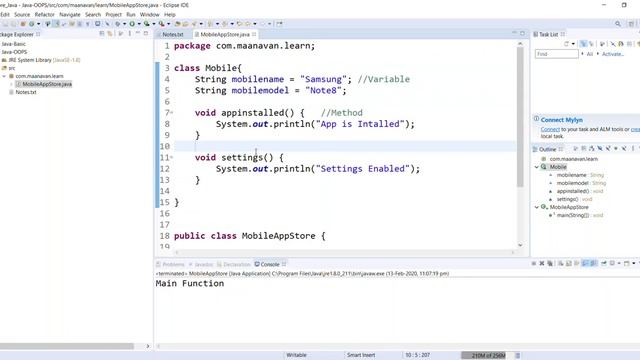Open the New Task dropdown arrow
Image resolution: width=640 pixels, height=360 pixels.
point(573,44)
